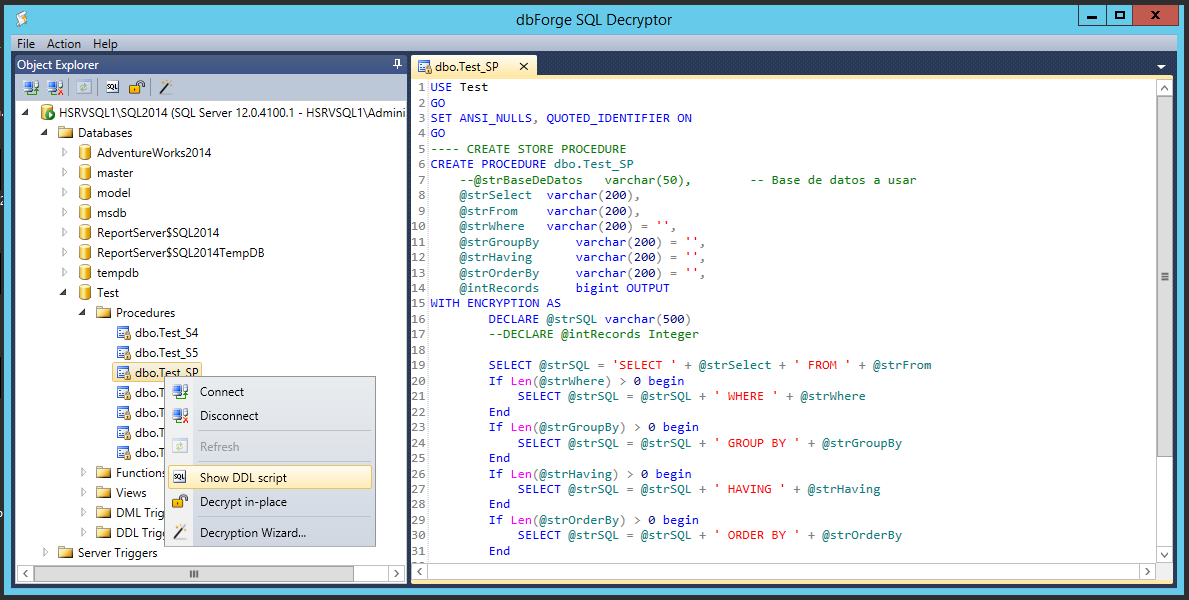Screen dimensions: 1189x600
Task: Expand the Views folder
Action: [x=84, y=492]
